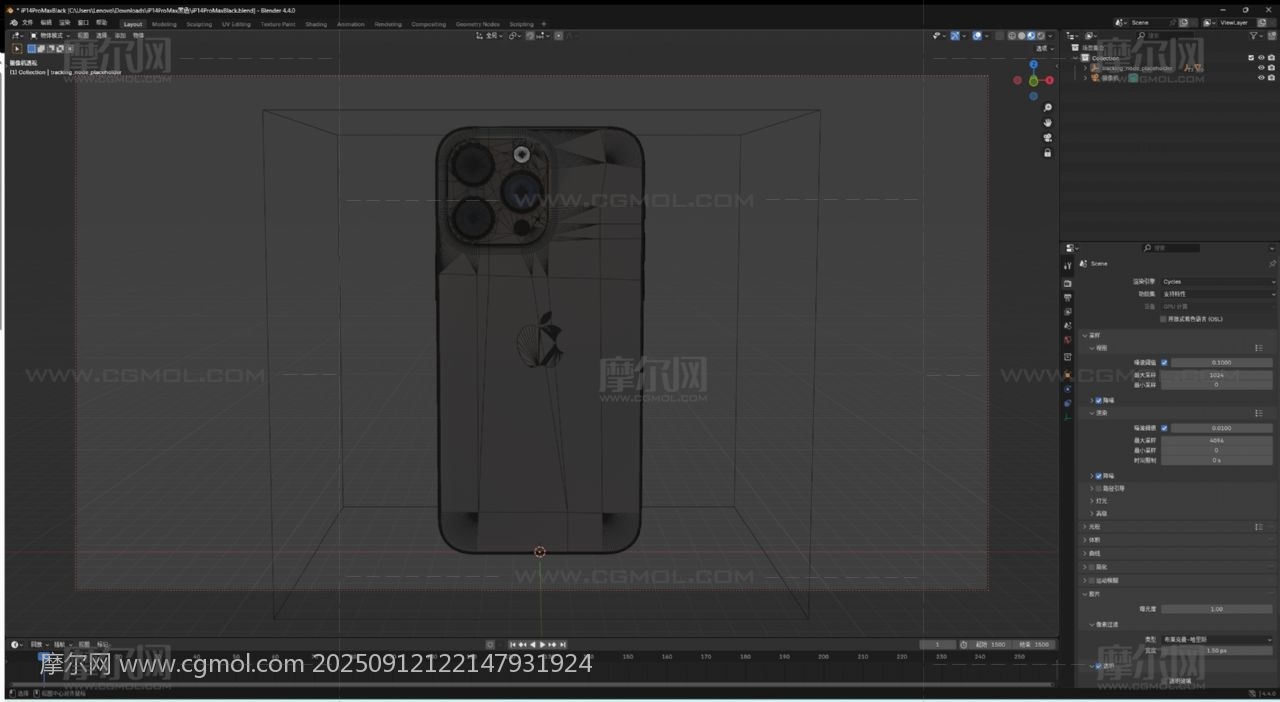Click the pan hand icon in viewport
1280x702 pixels.
click(x=1047, y=122)
